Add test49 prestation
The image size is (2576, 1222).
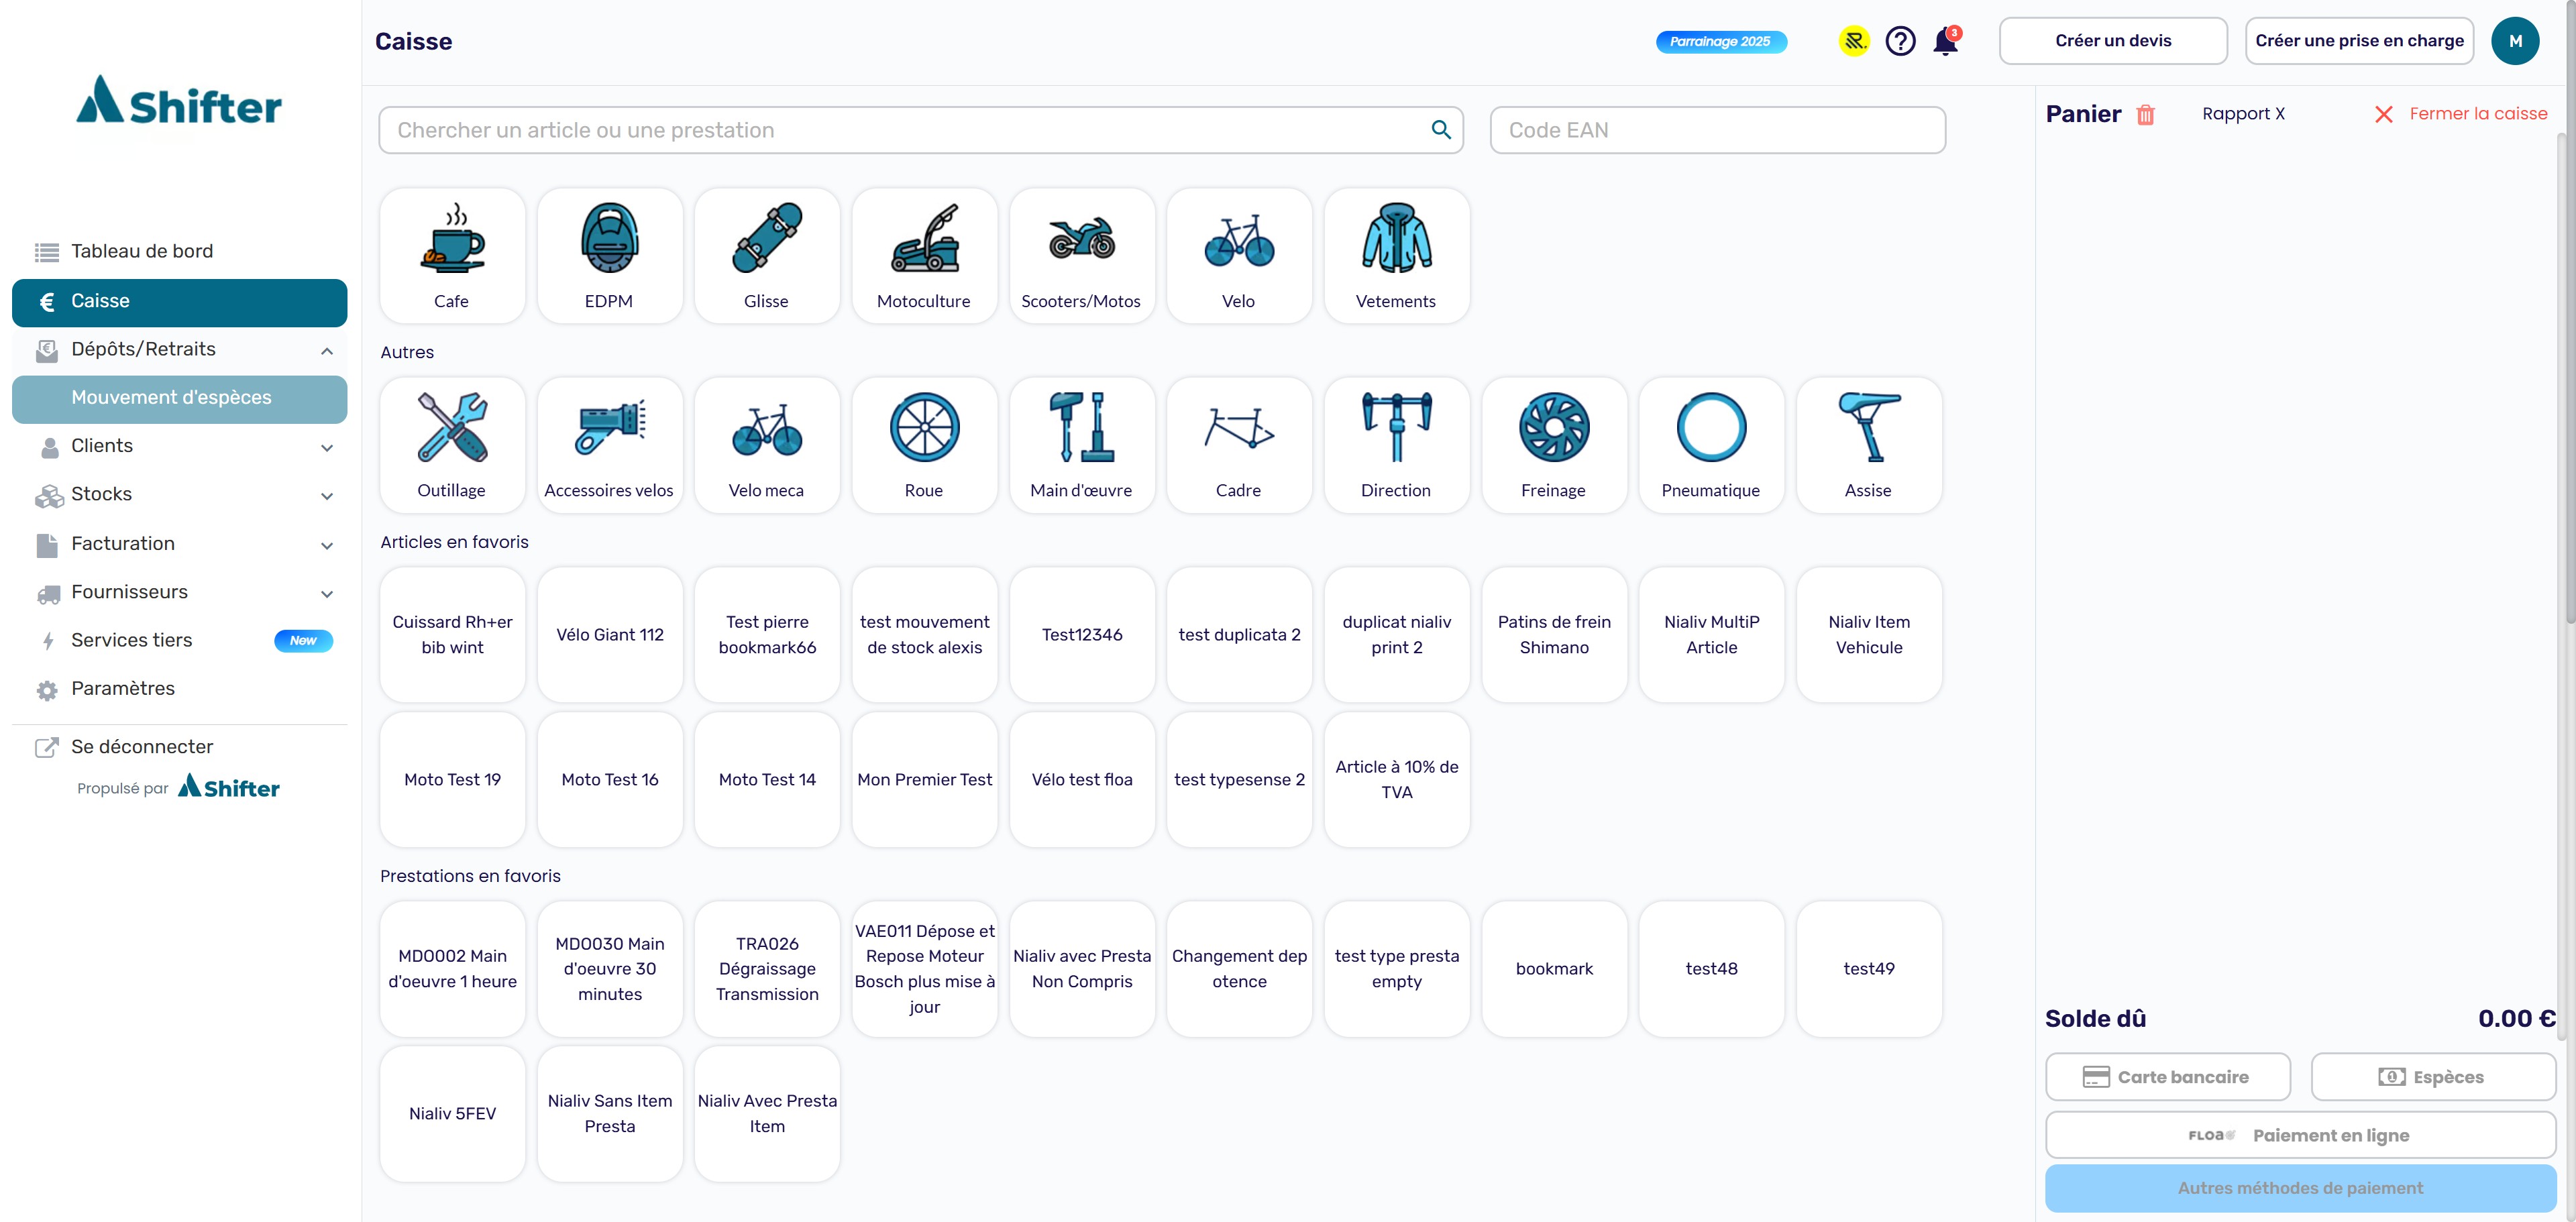pyautogui.click(x=1869, y=969)
